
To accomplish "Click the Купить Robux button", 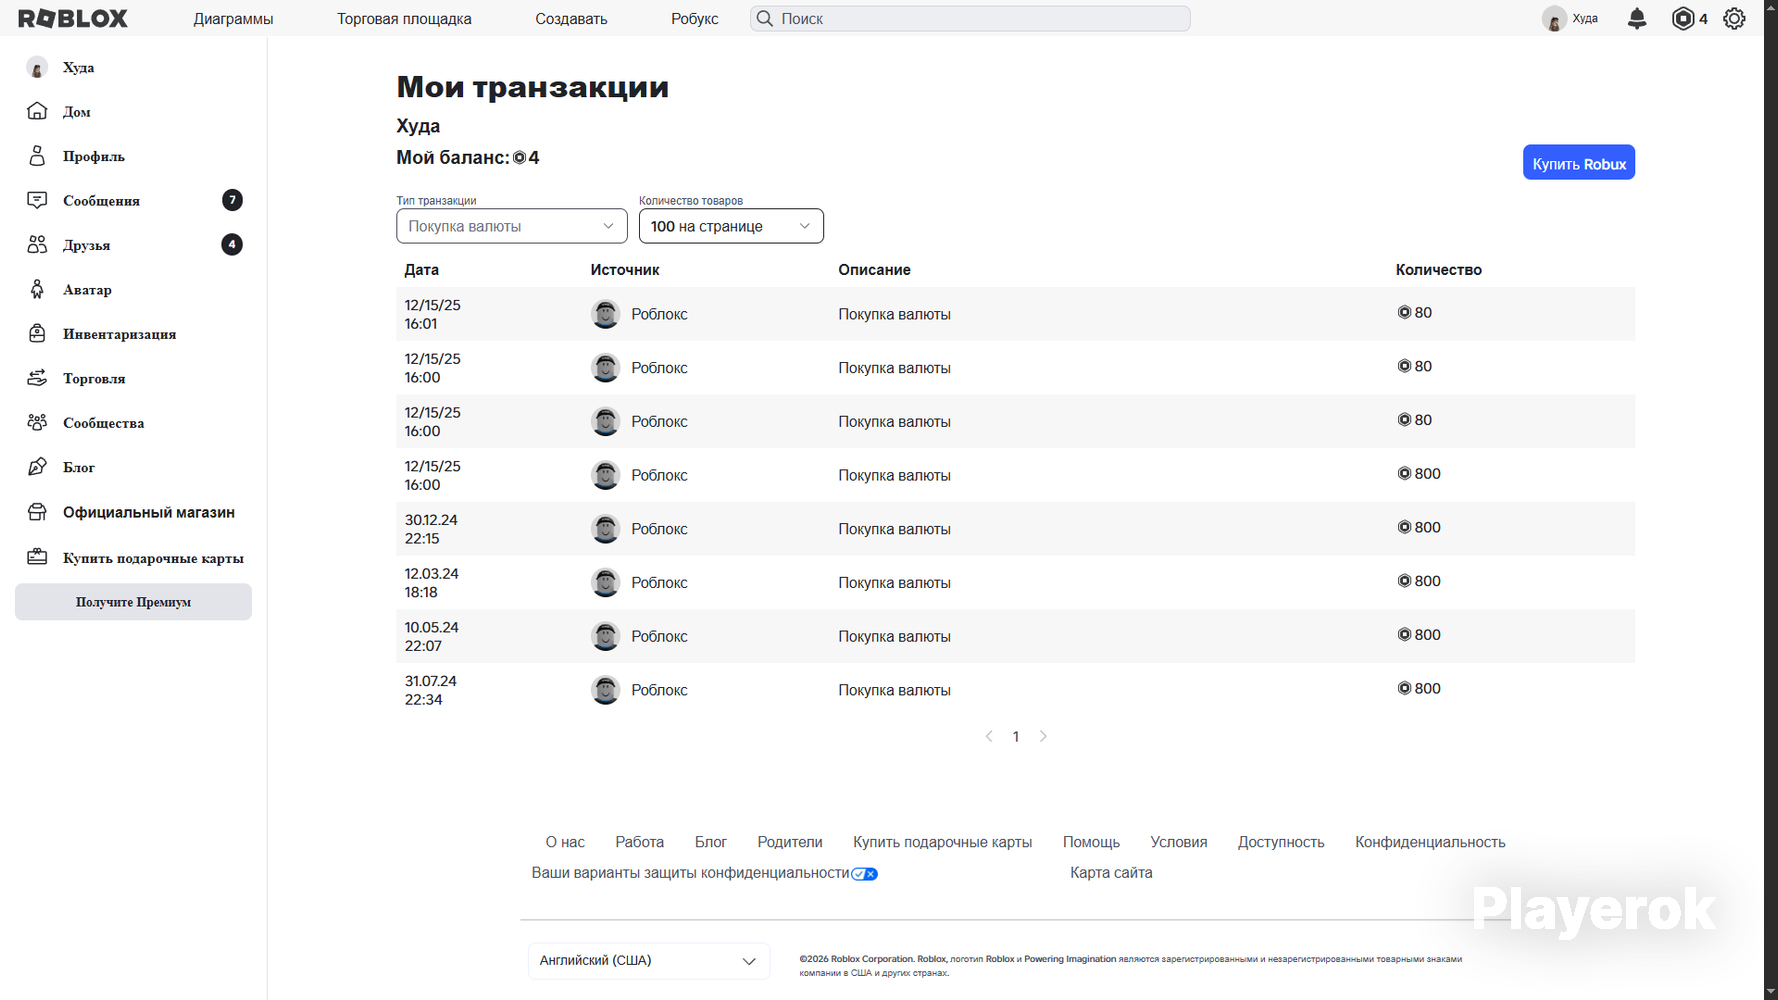I will [1579, 163].
